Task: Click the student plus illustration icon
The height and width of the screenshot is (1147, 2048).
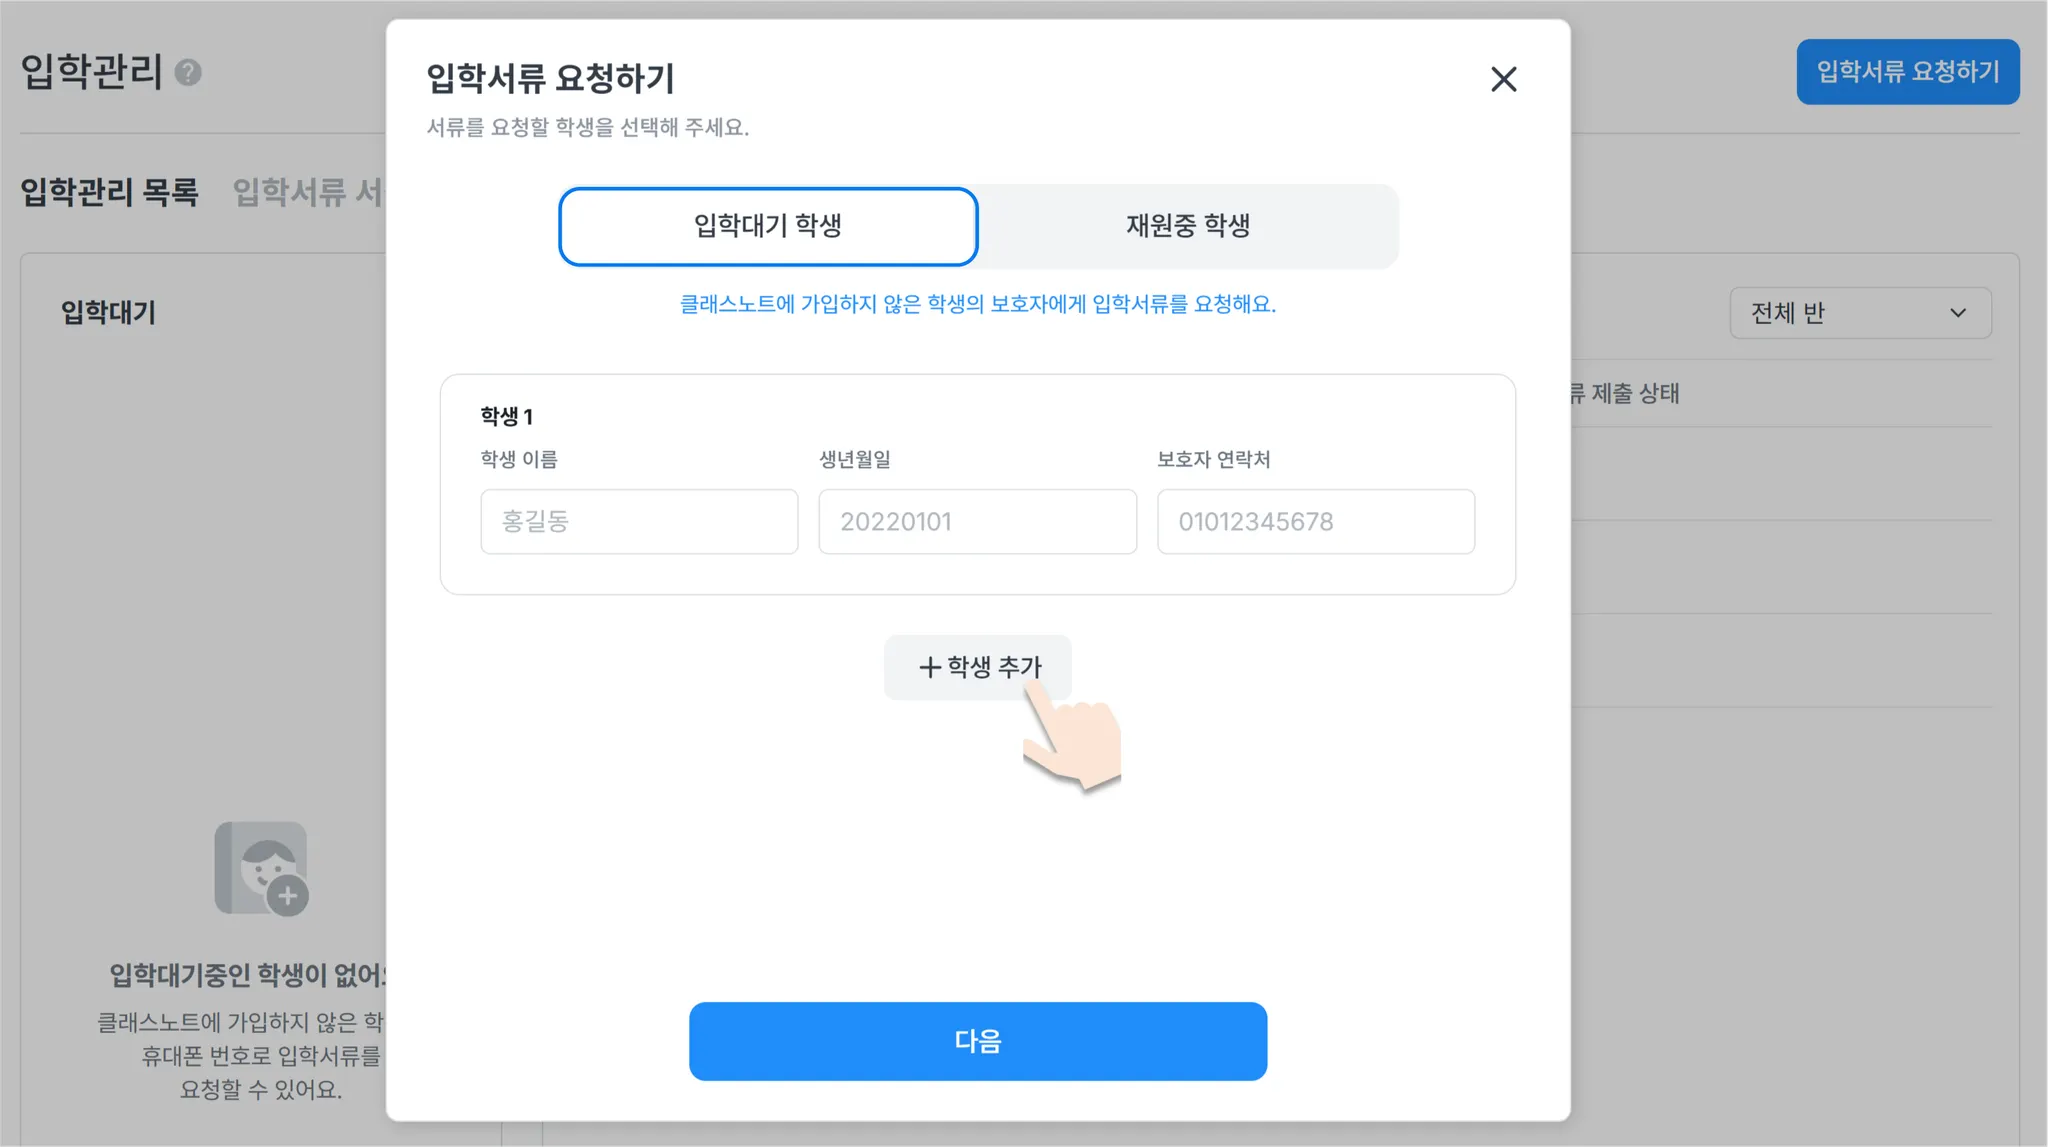Action: coord(261,868)
